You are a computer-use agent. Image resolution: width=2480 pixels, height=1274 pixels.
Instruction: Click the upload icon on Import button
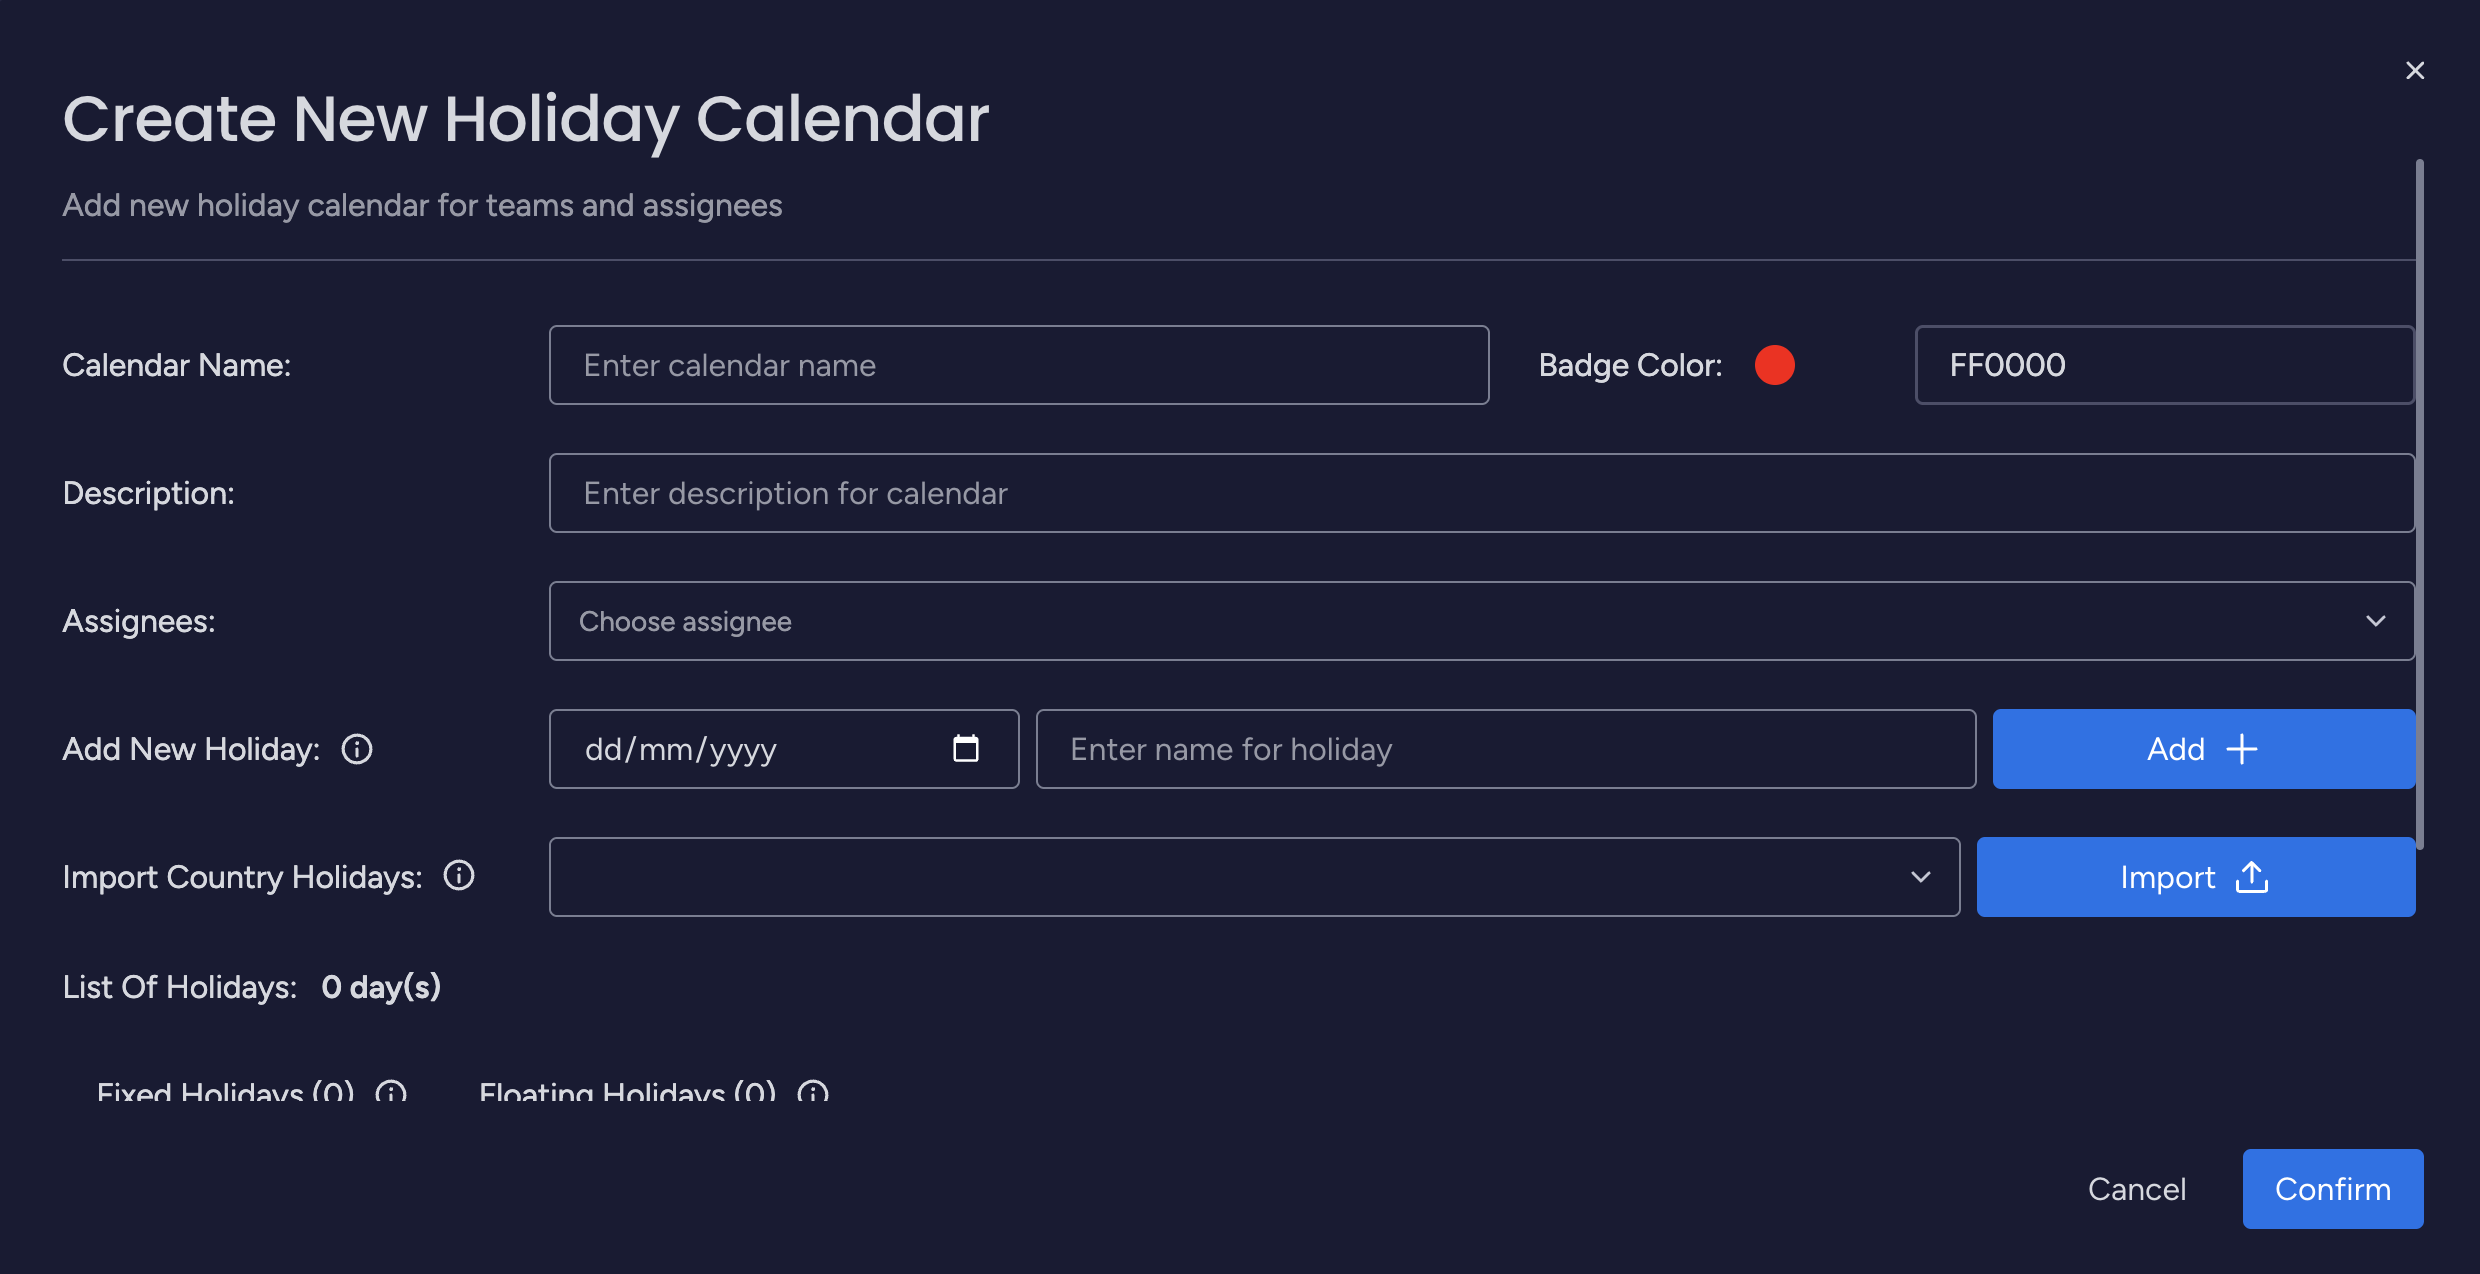[x=2252, y=877]
